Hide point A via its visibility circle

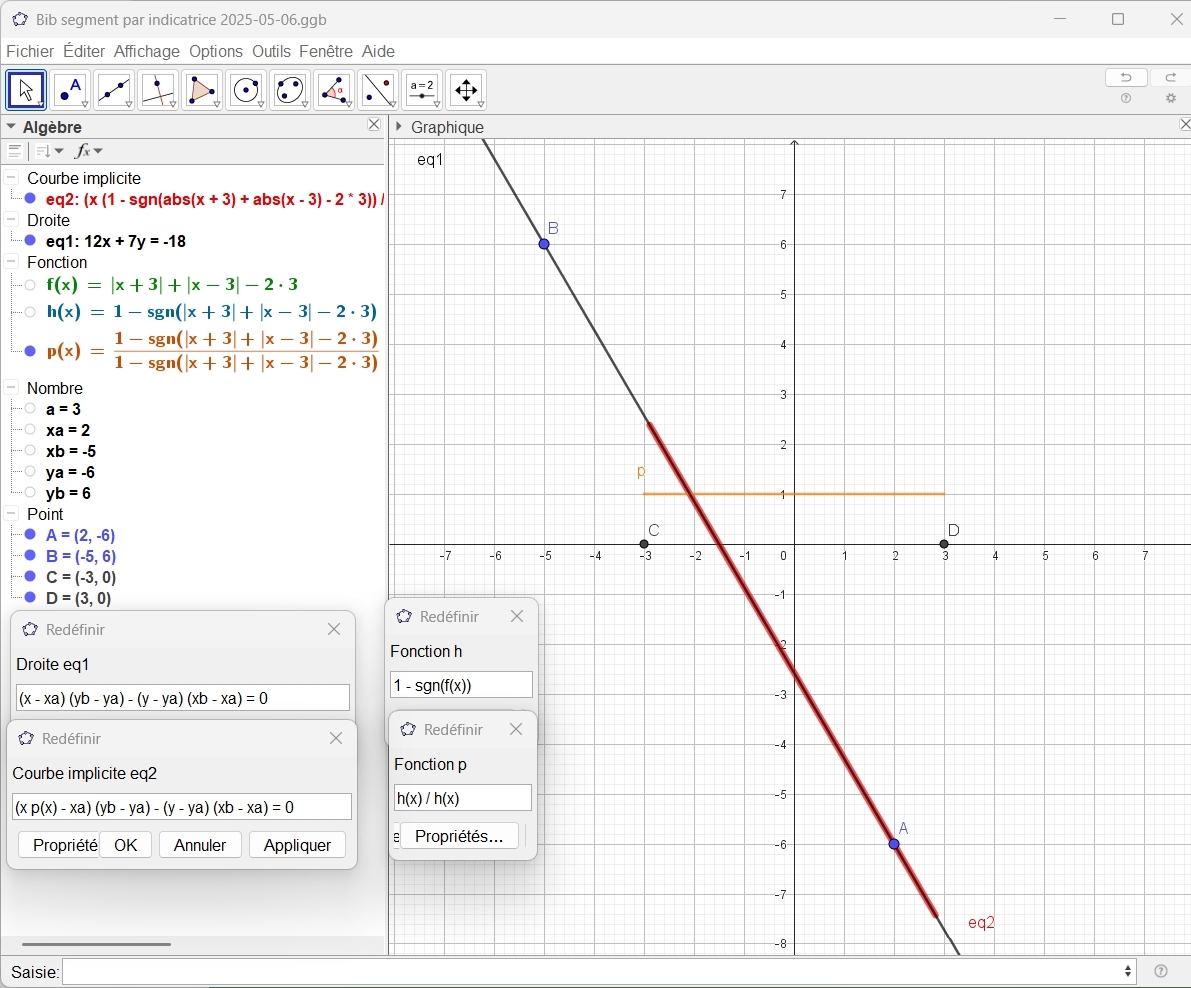[30, 536]
